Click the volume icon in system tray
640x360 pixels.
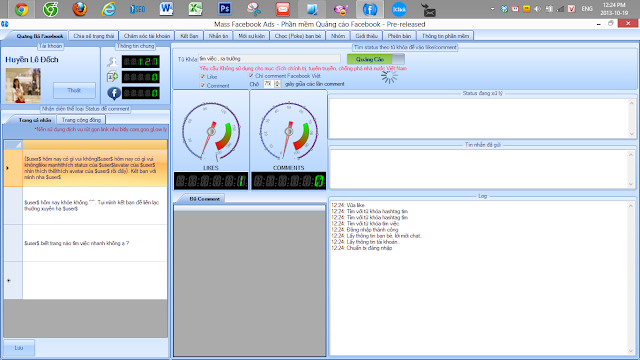538,9
